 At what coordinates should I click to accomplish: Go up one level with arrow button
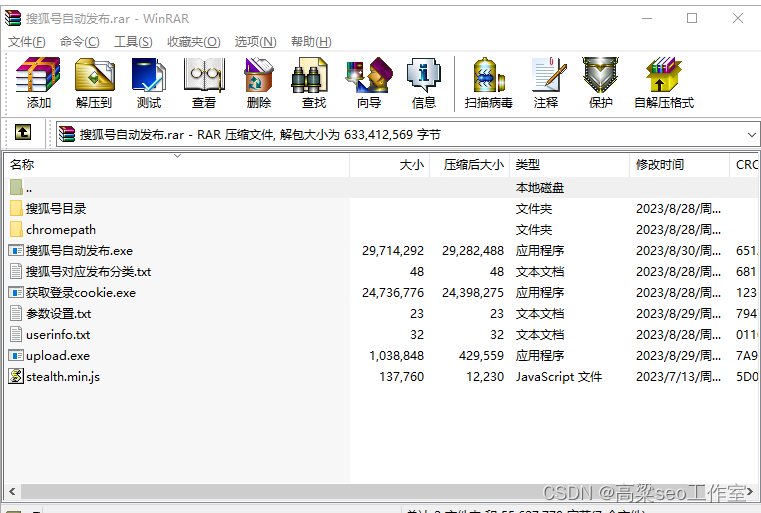[23, 132]
